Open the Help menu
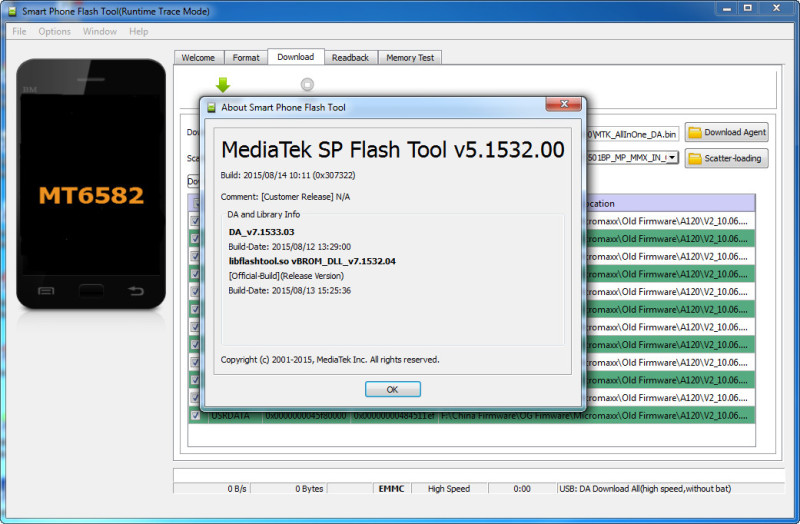Viewport: 800px width, 524px height. point(139,32)
